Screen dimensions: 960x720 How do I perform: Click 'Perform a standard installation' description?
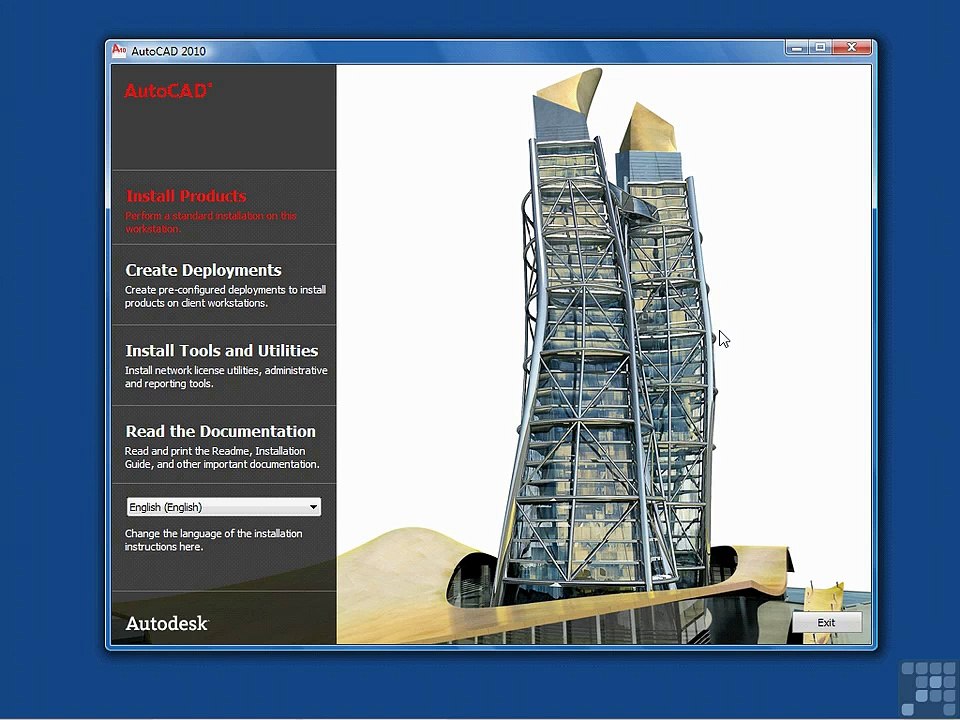click(211, 222)
